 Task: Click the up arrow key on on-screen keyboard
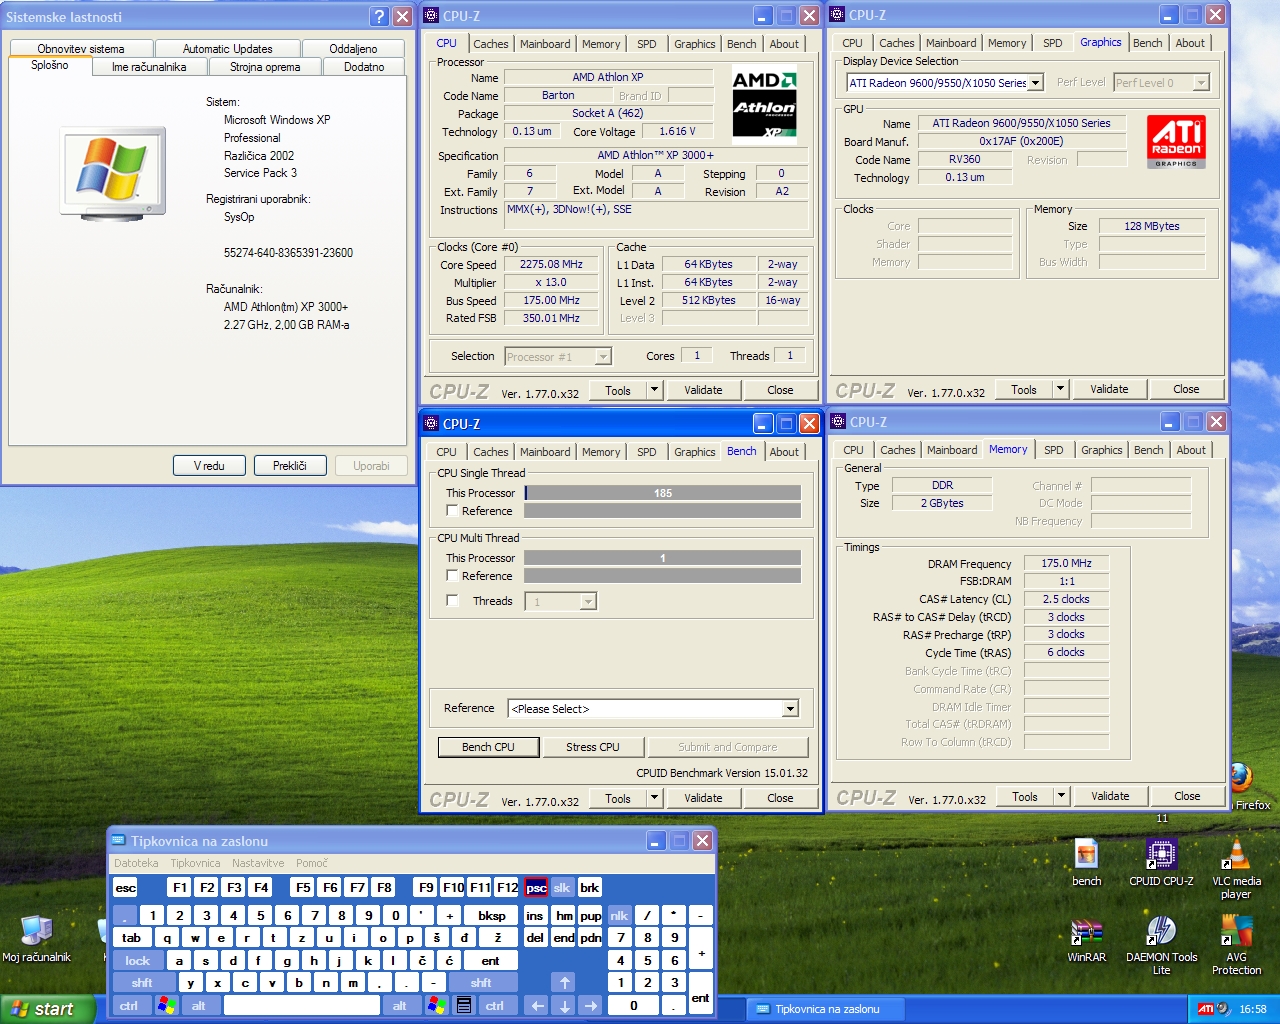564,983
